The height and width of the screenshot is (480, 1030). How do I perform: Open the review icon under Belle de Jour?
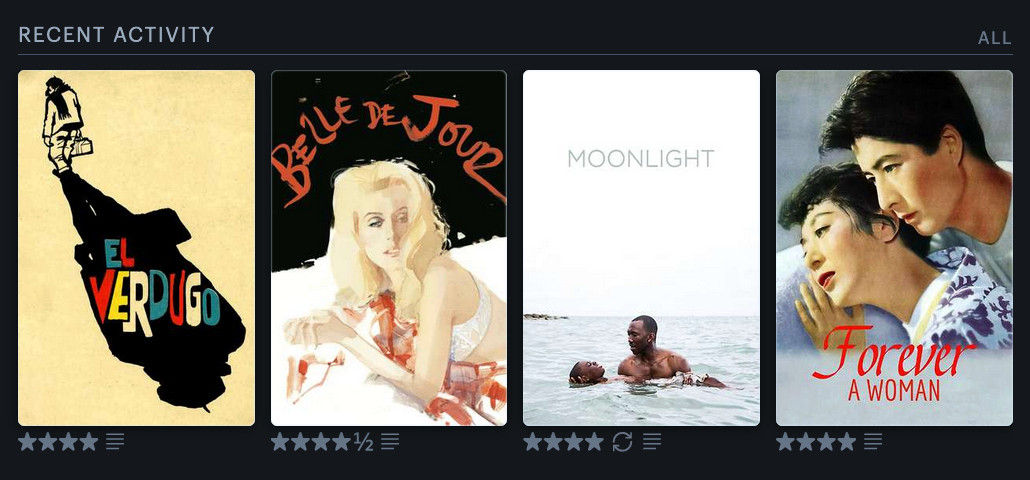(x=390, y=442)
